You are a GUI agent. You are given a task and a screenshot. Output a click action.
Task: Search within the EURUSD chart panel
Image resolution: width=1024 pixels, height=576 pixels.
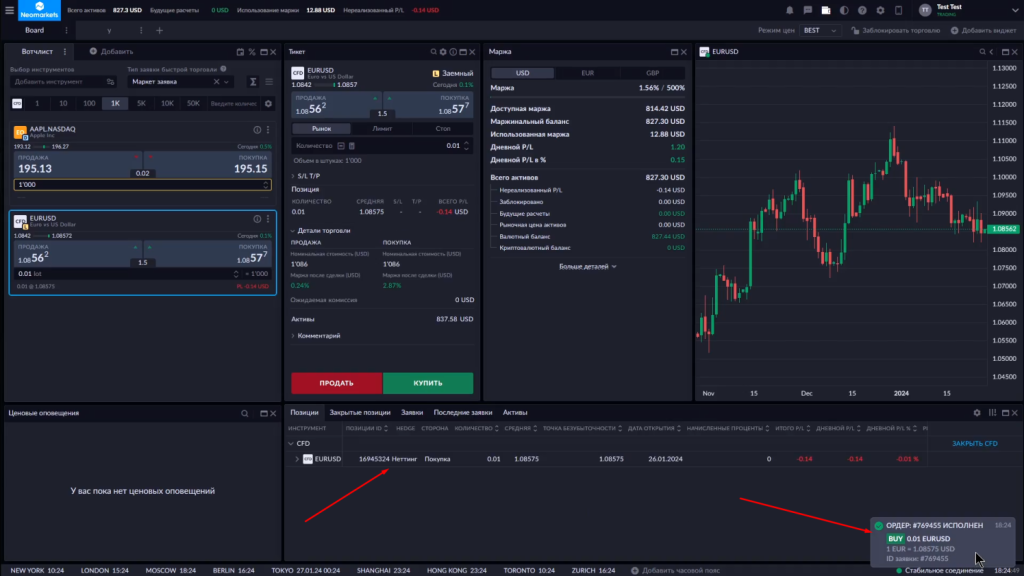(982, 52)
